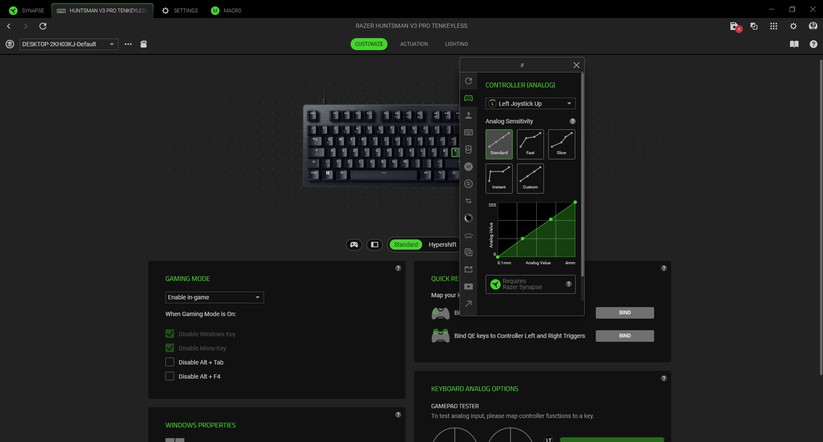
Task: Click the top-right point on sensitivity curve
Action: [575, 203]
